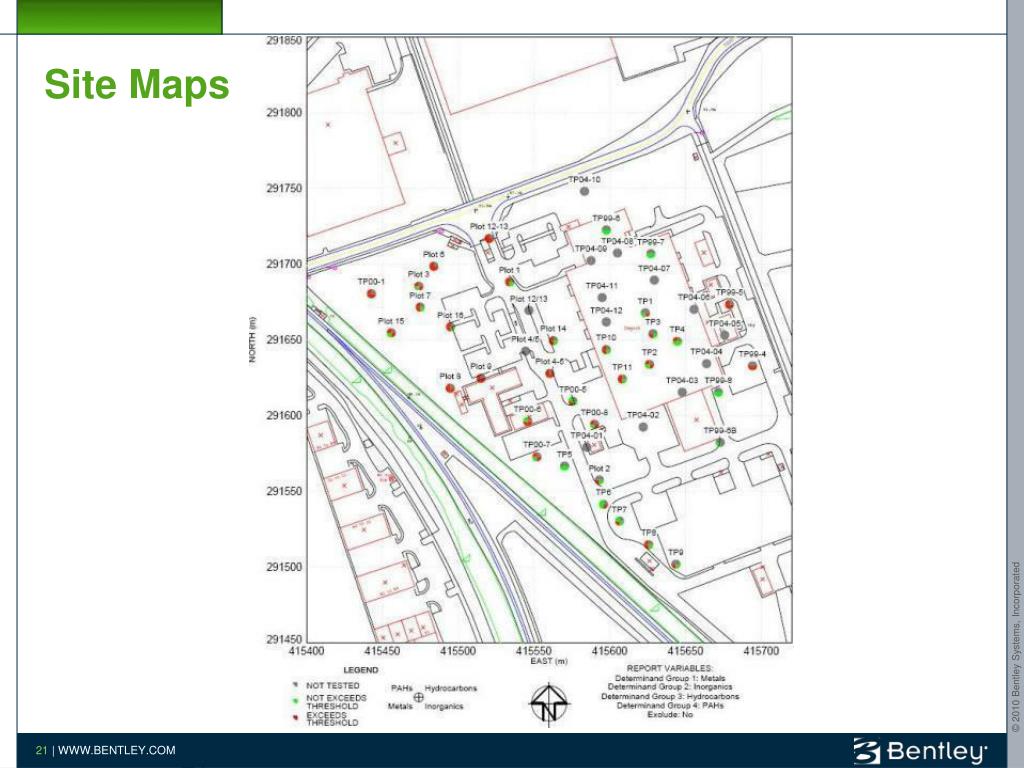Click the grey TP04-07 marker
1024x768 pixels.
coord(654,280)
